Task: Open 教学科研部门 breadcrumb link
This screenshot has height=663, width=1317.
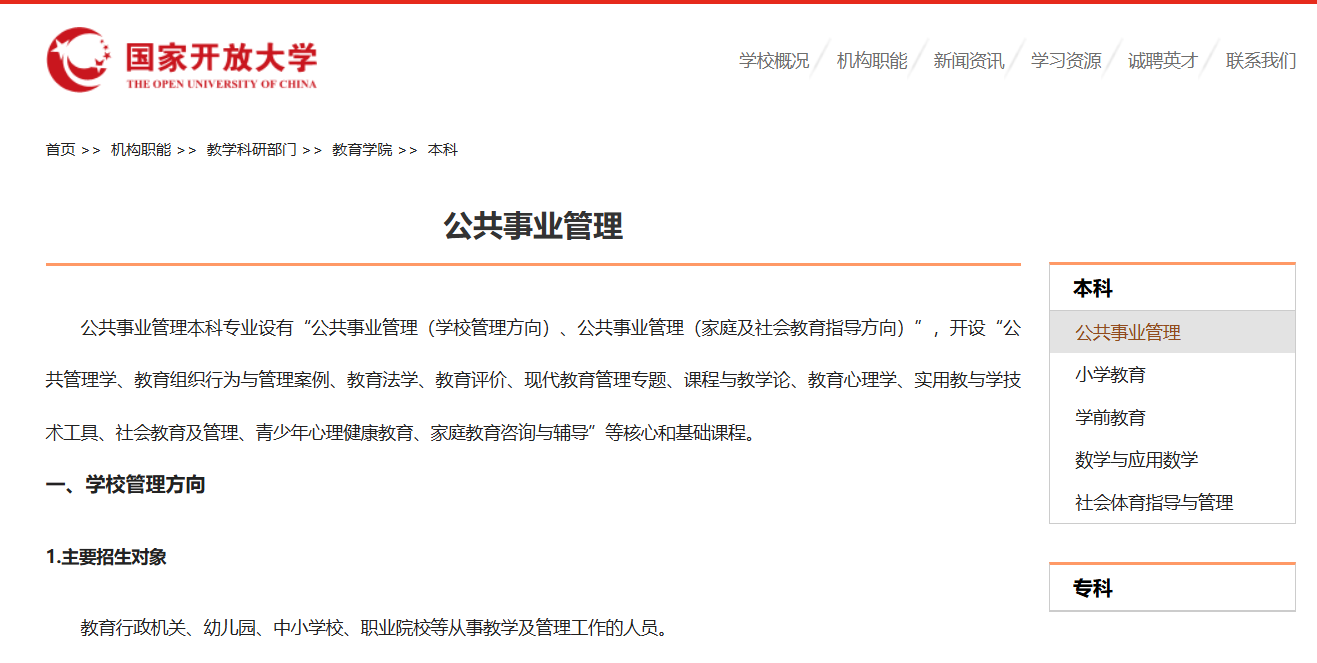Action: (x=251, y=150)
